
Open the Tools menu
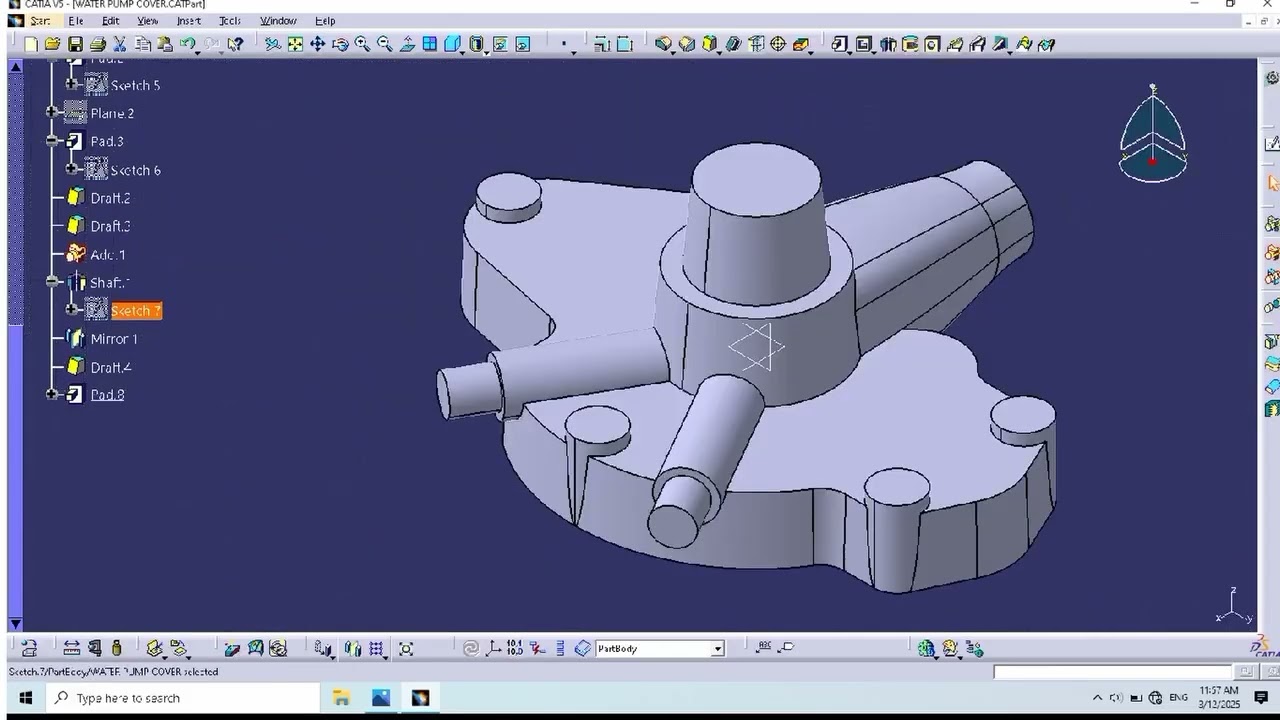pos(230,21)
